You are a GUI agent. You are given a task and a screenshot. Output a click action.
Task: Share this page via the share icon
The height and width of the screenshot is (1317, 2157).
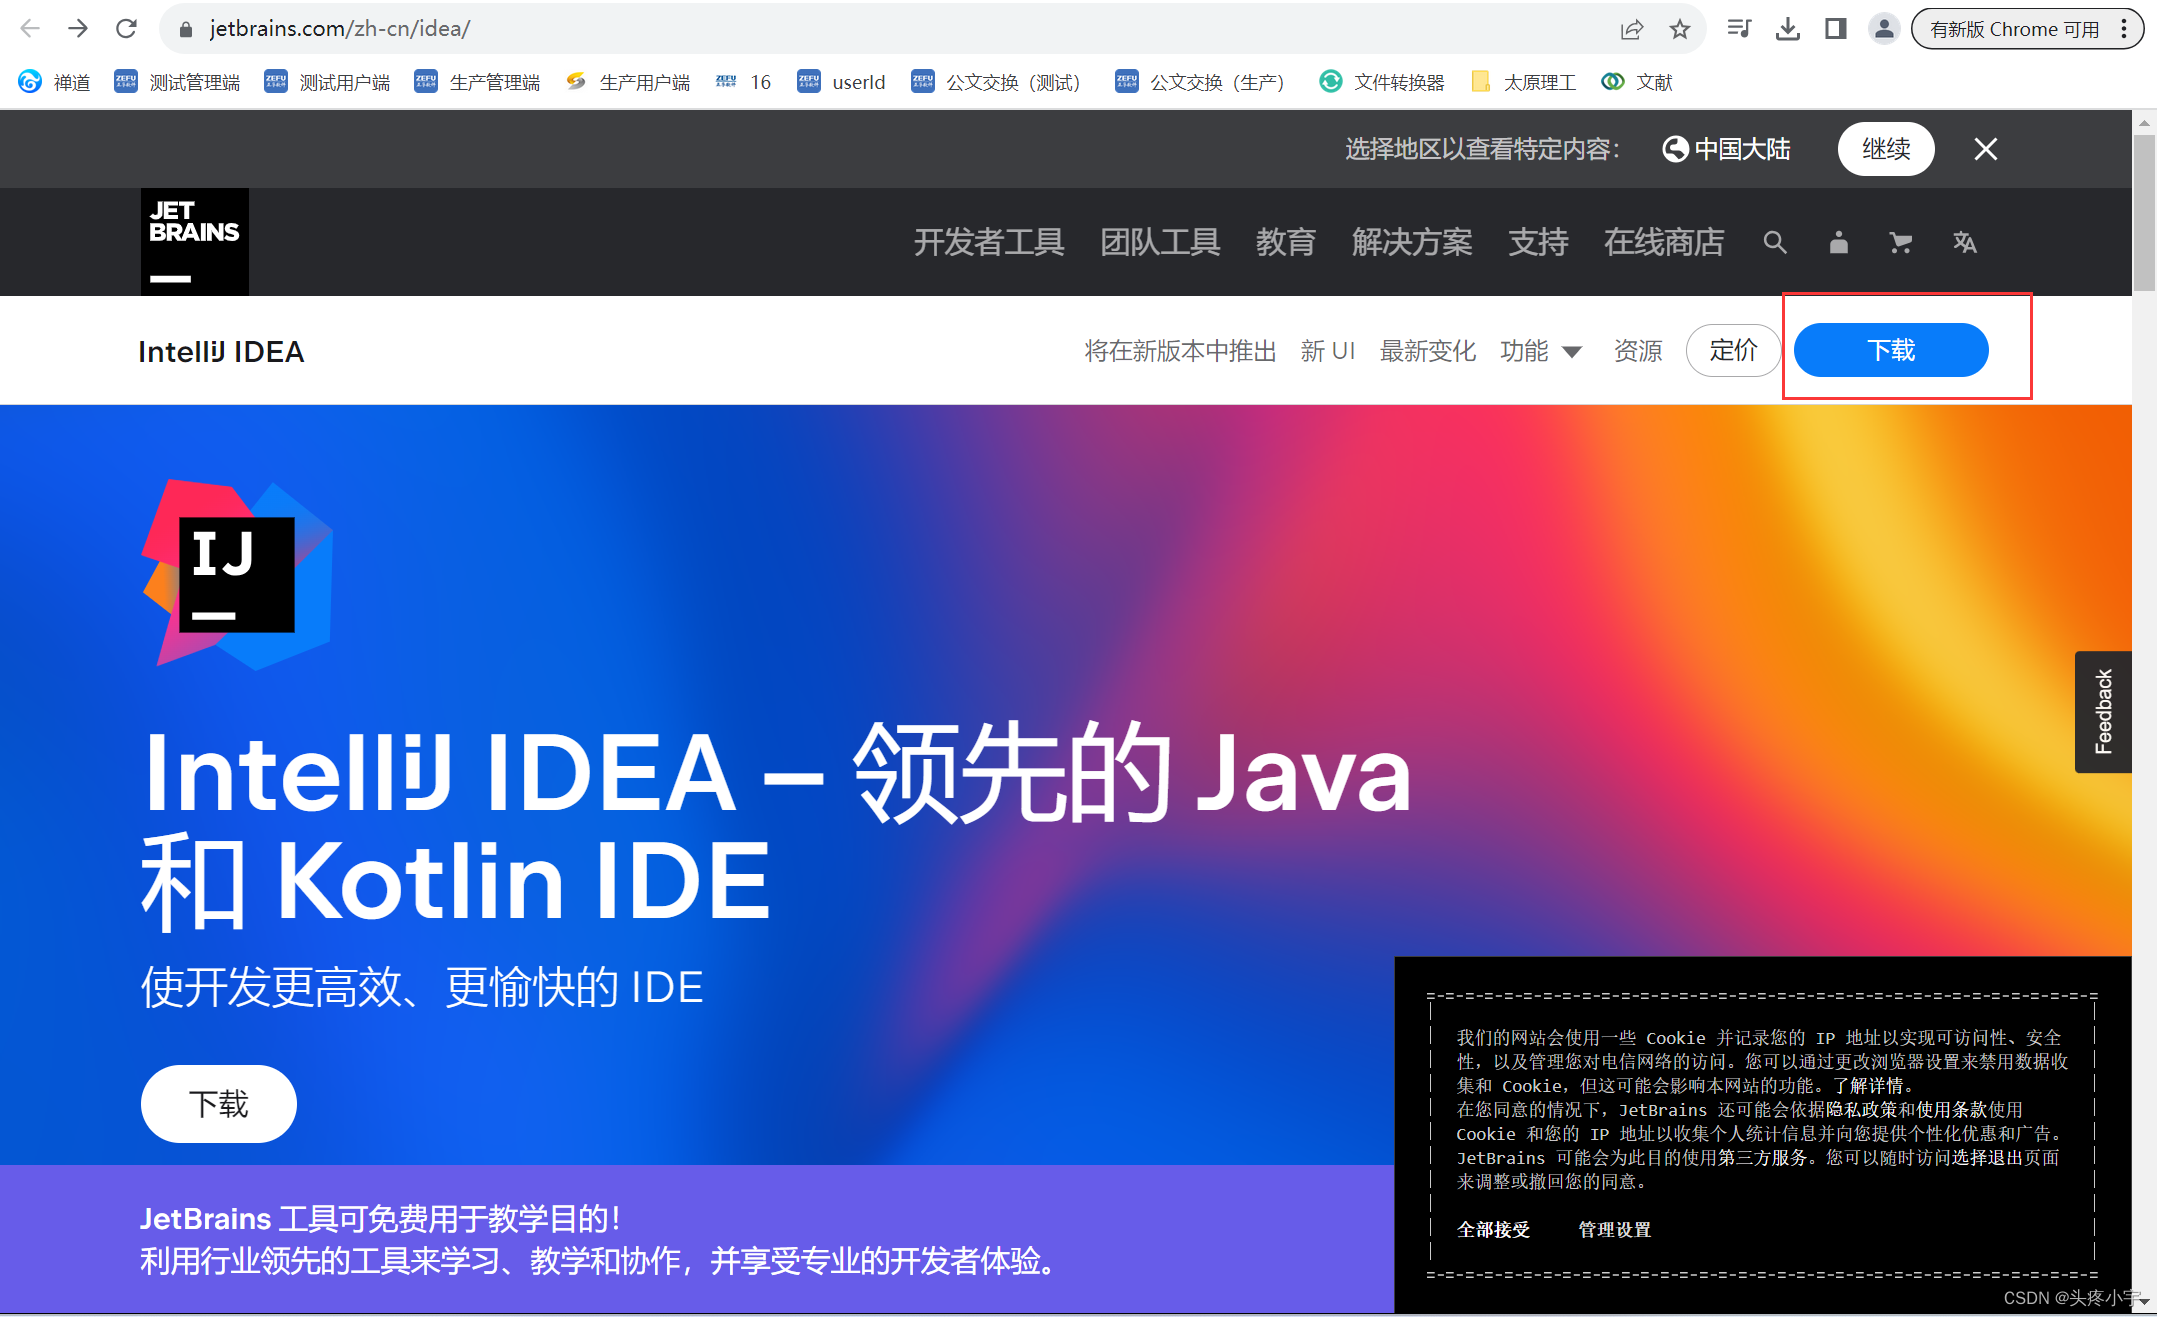1632,29
